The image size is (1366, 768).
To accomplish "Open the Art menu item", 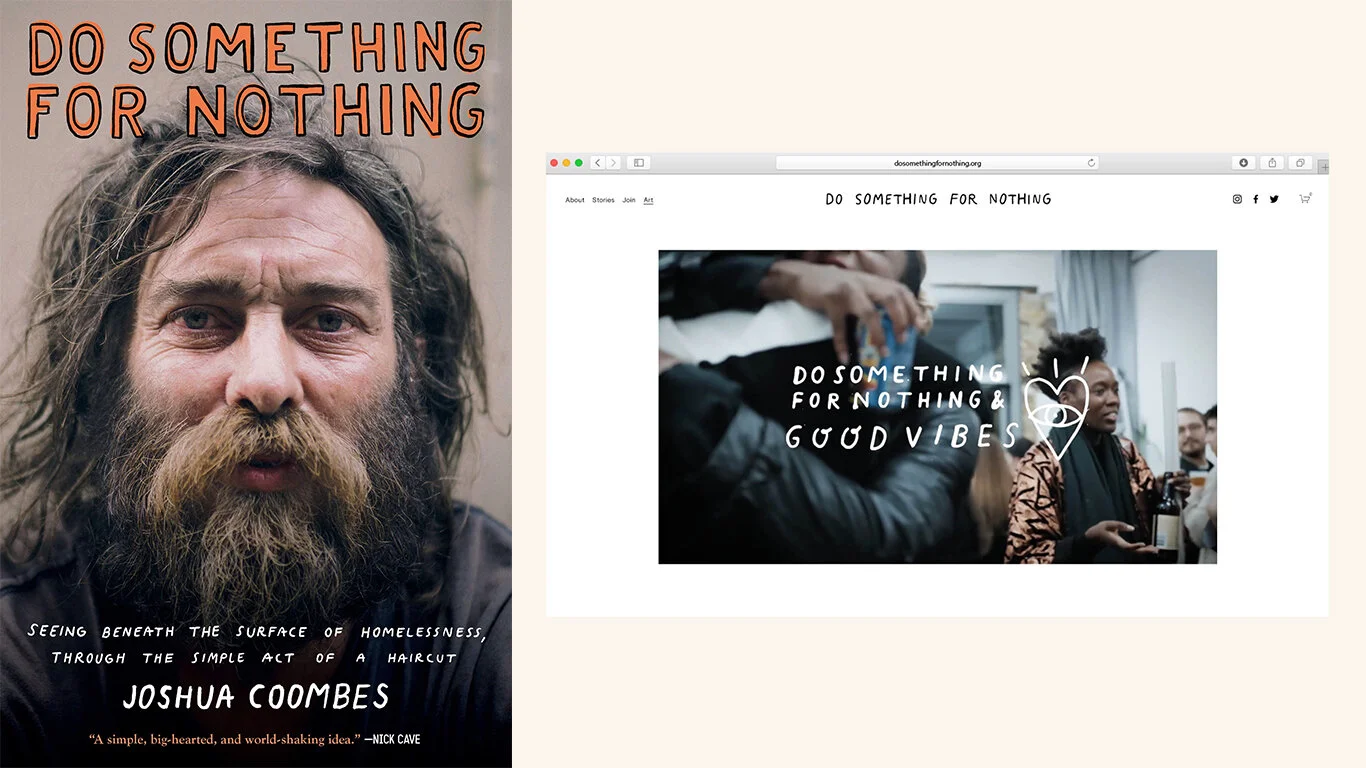I will click(x=648, y=200).
